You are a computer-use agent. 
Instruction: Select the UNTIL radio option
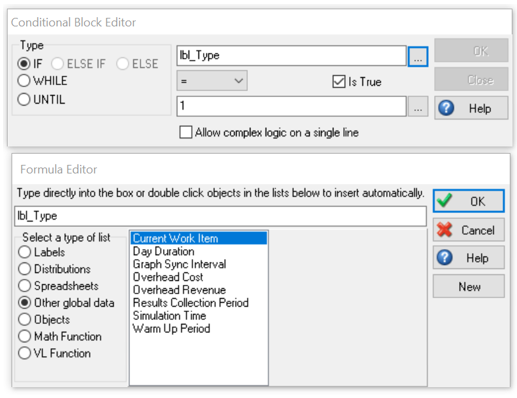[x=24, y=99]
